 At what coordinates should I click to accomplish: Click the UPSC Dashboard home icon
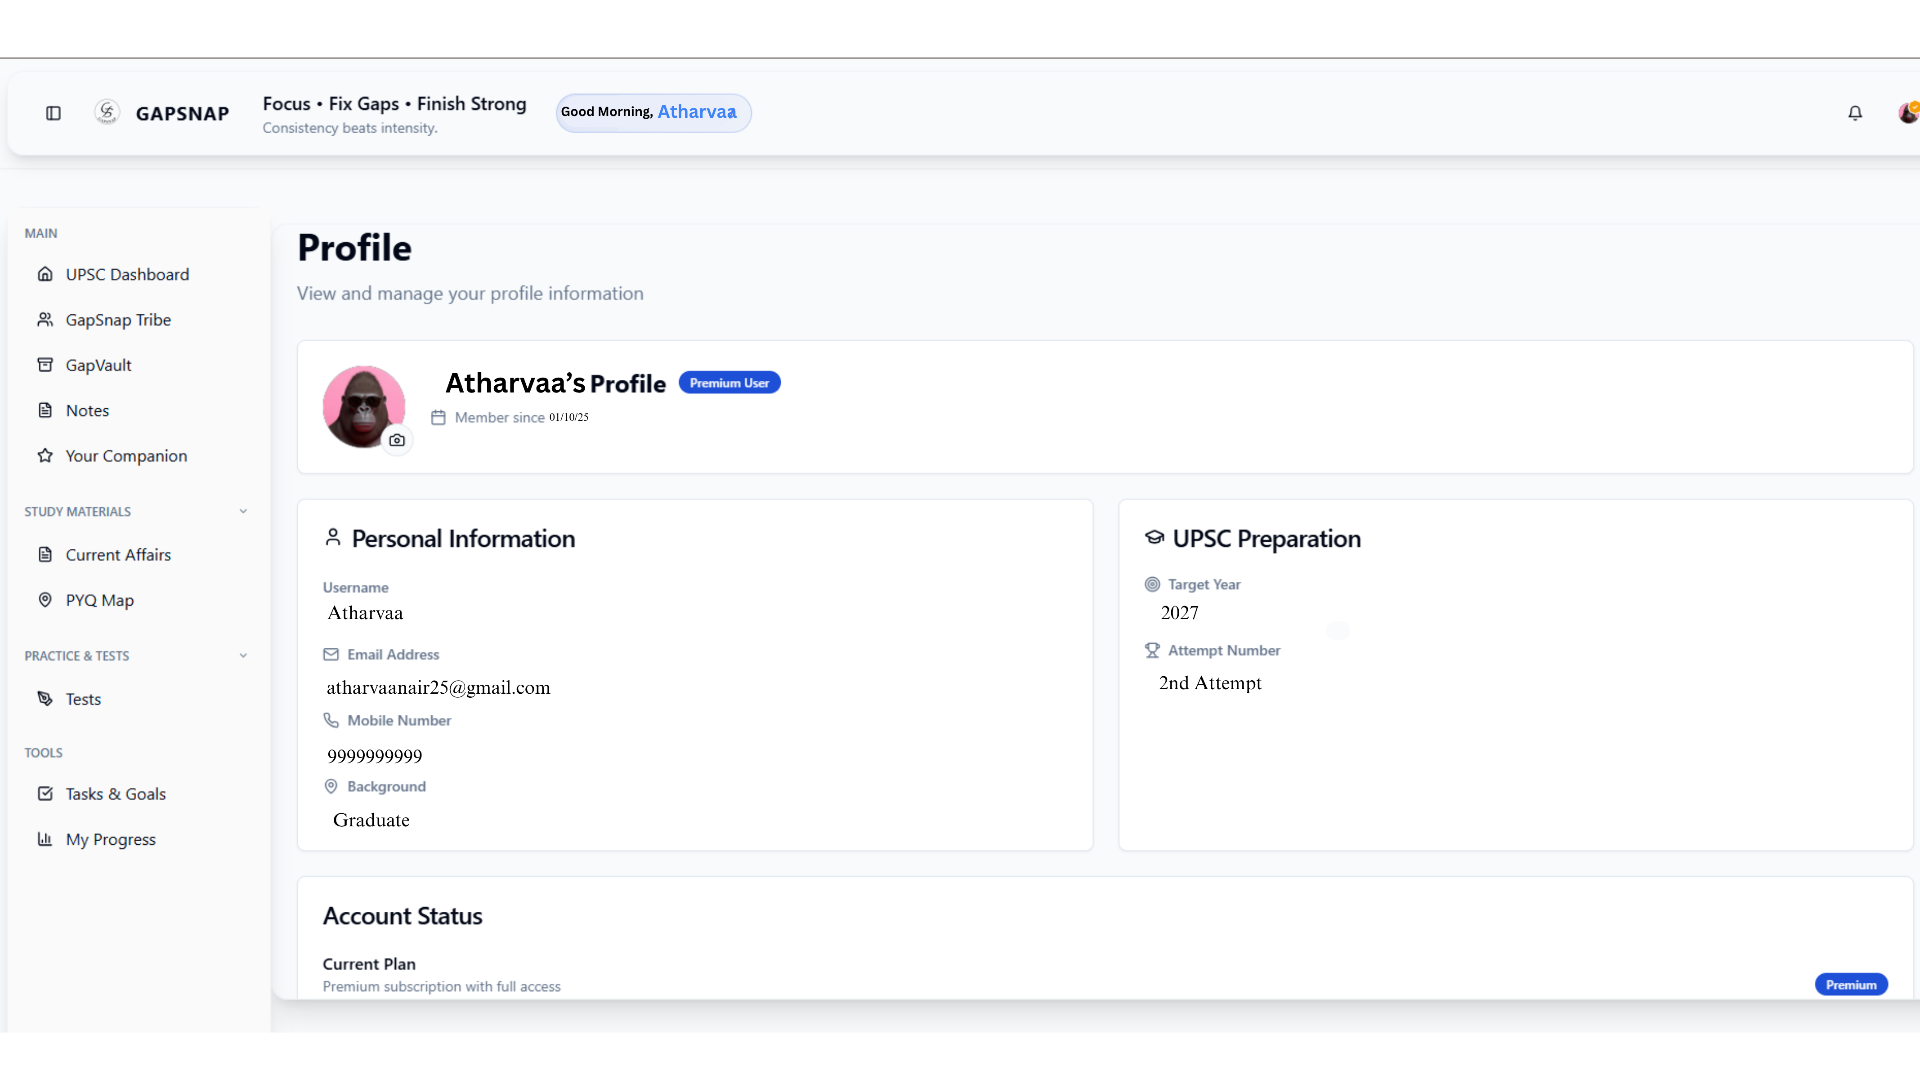46,274
